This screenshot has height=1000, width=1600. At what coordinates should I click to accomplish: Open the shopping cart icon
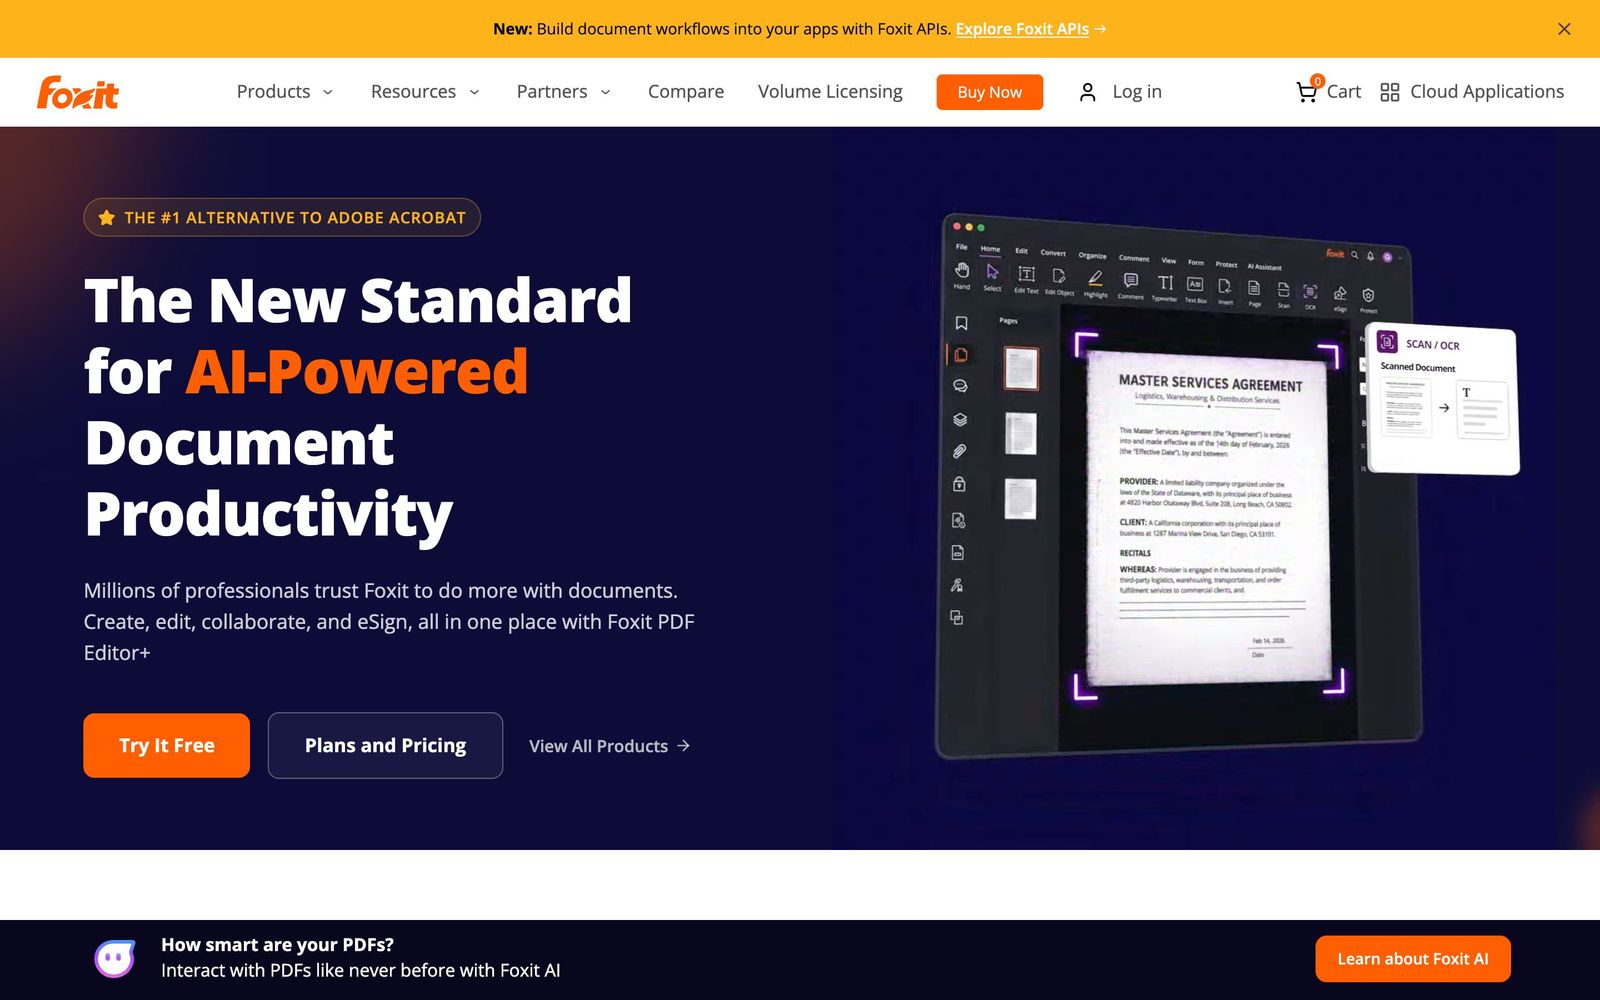1307,91
